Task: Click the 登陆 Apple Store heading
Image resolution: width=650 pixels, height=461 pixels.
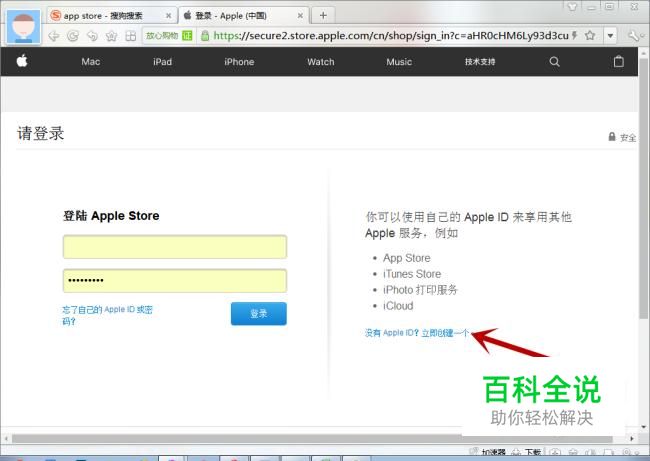Action: click(x=111, y=216)
